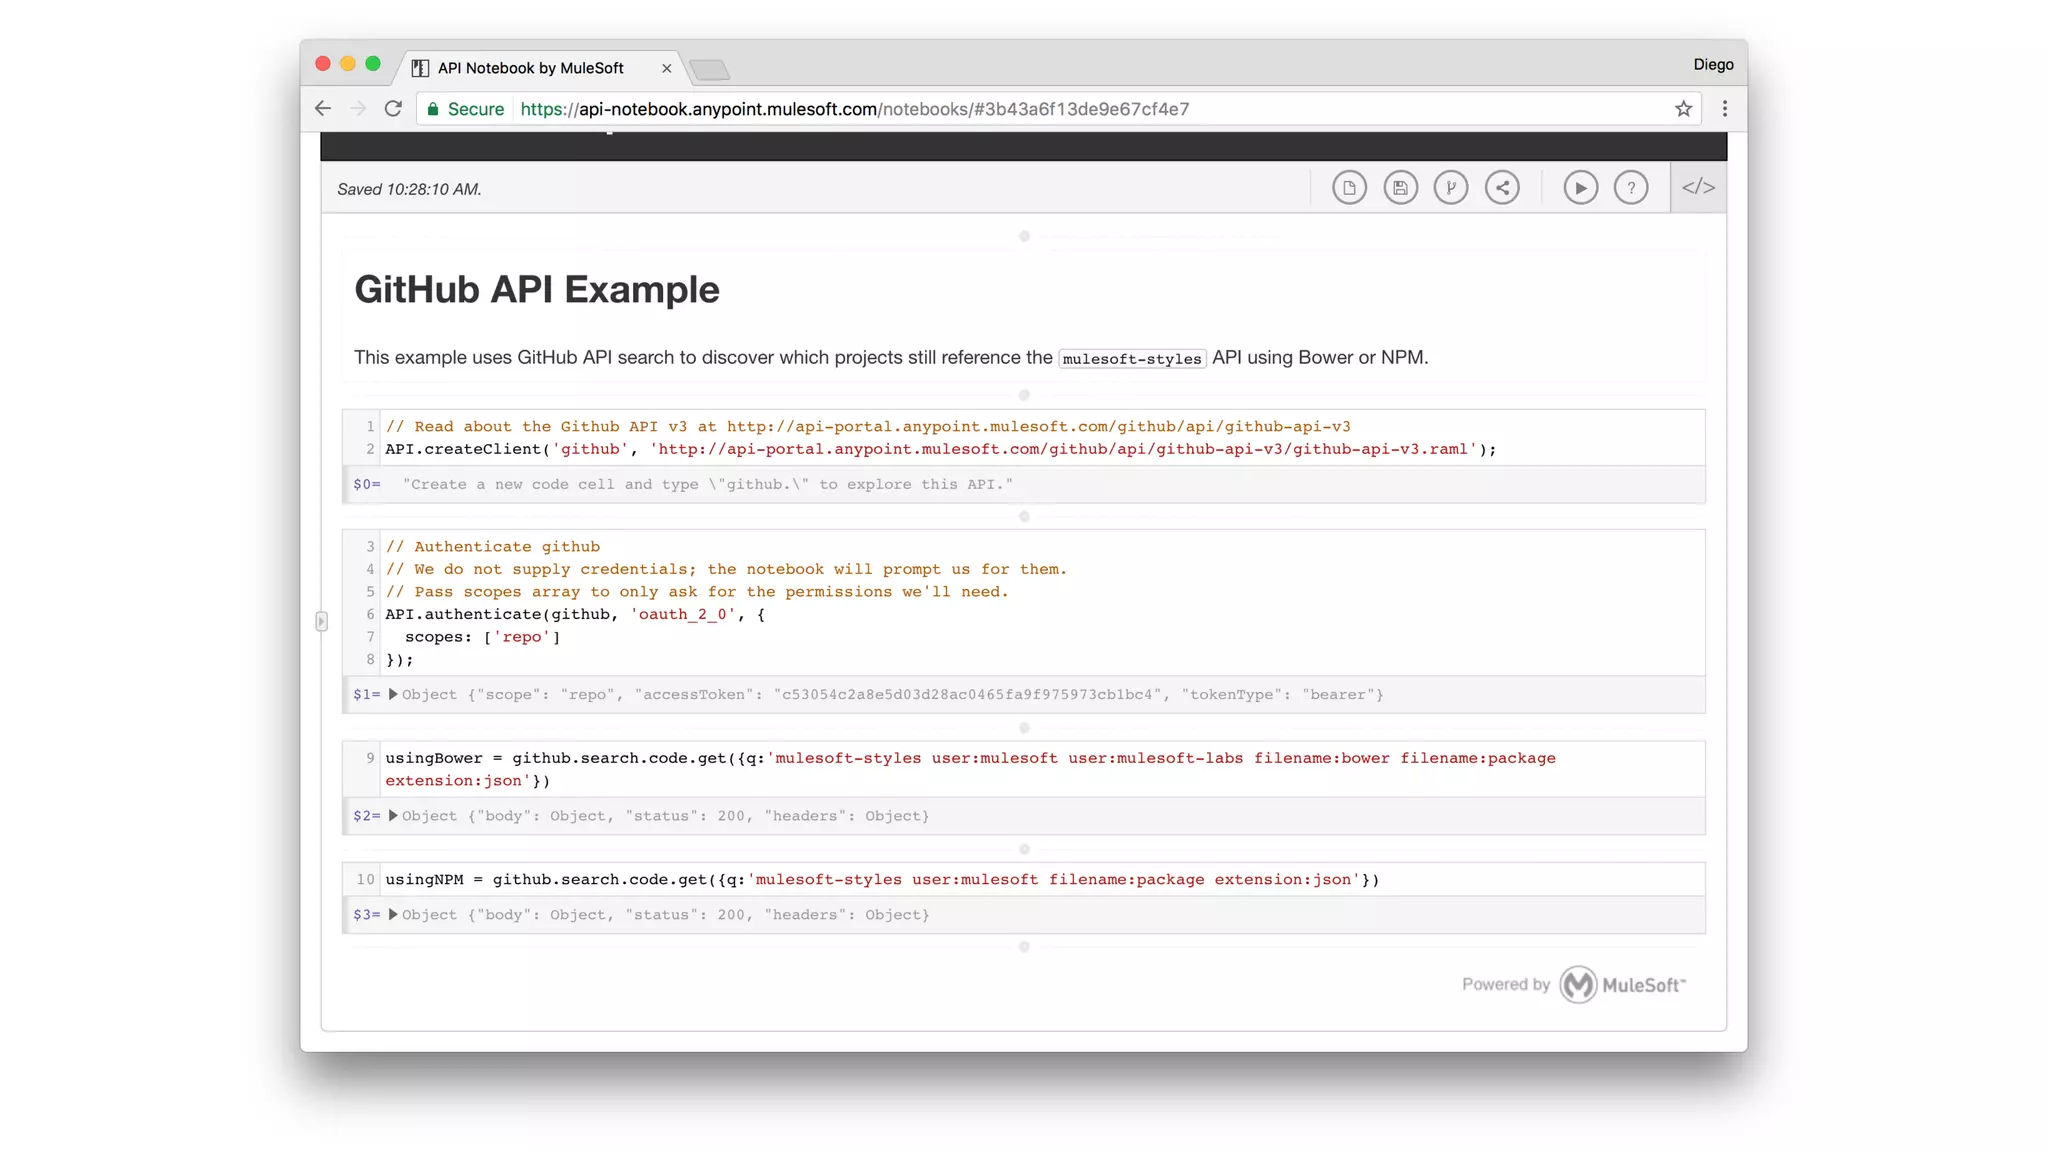Click the Diego profile button

tap(1713, 65)
